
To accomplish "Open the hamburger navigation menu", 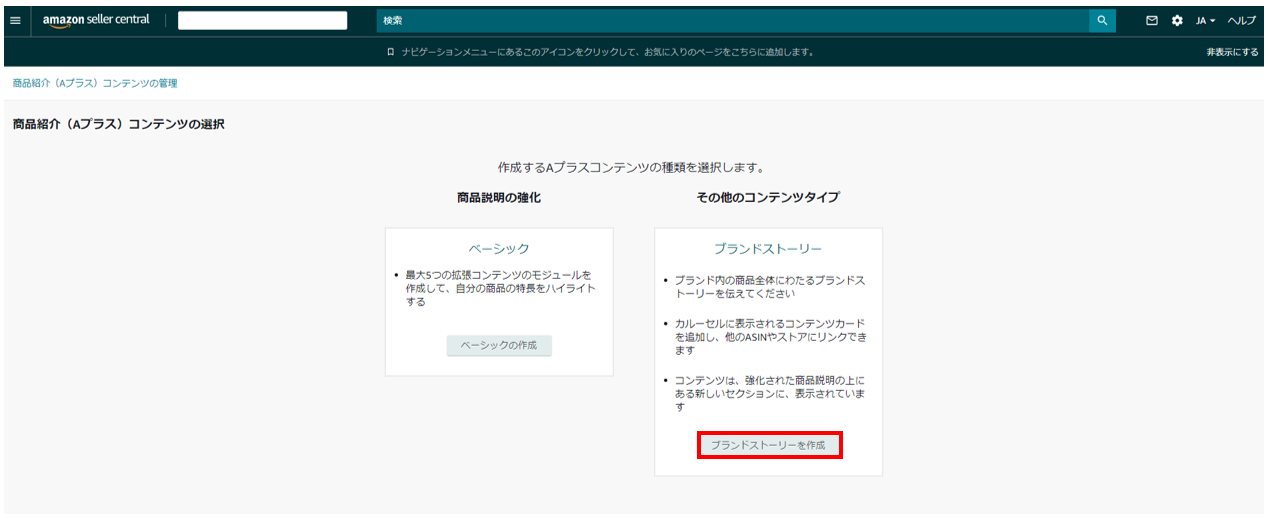I will pyautogui.click(x=14, y=20).
